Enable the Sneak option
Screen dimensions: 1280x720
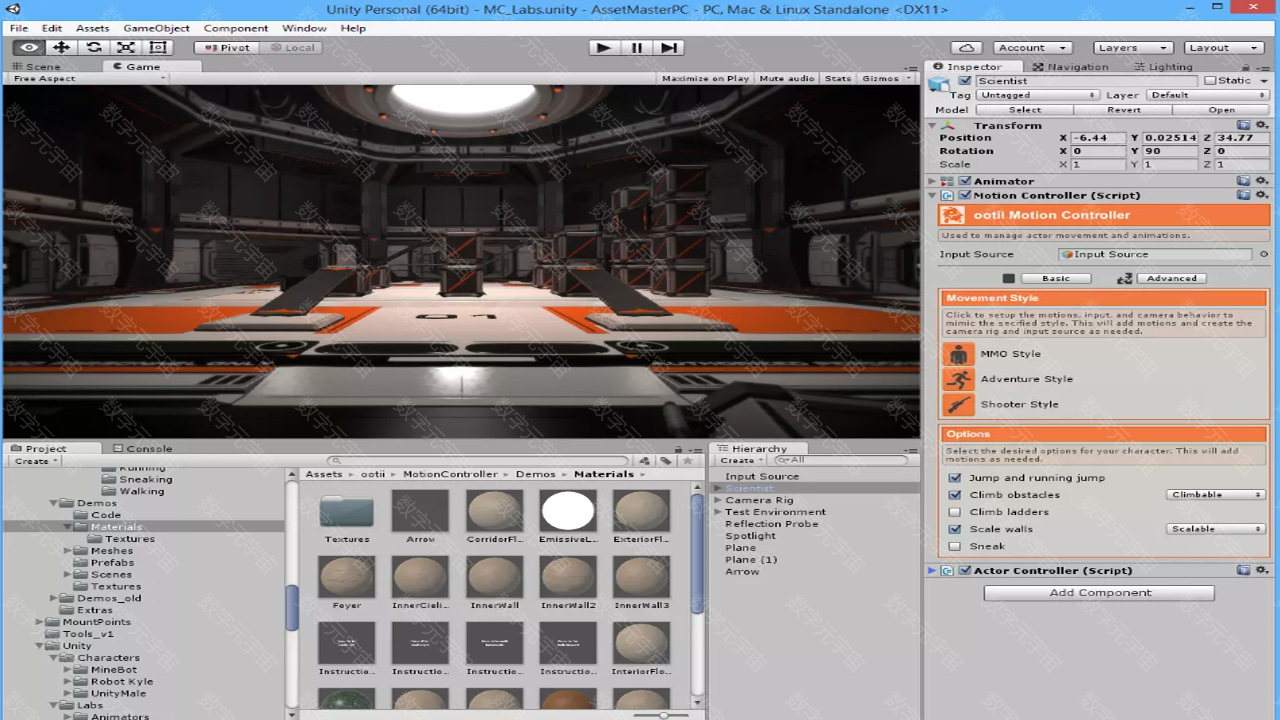(955, 546)
